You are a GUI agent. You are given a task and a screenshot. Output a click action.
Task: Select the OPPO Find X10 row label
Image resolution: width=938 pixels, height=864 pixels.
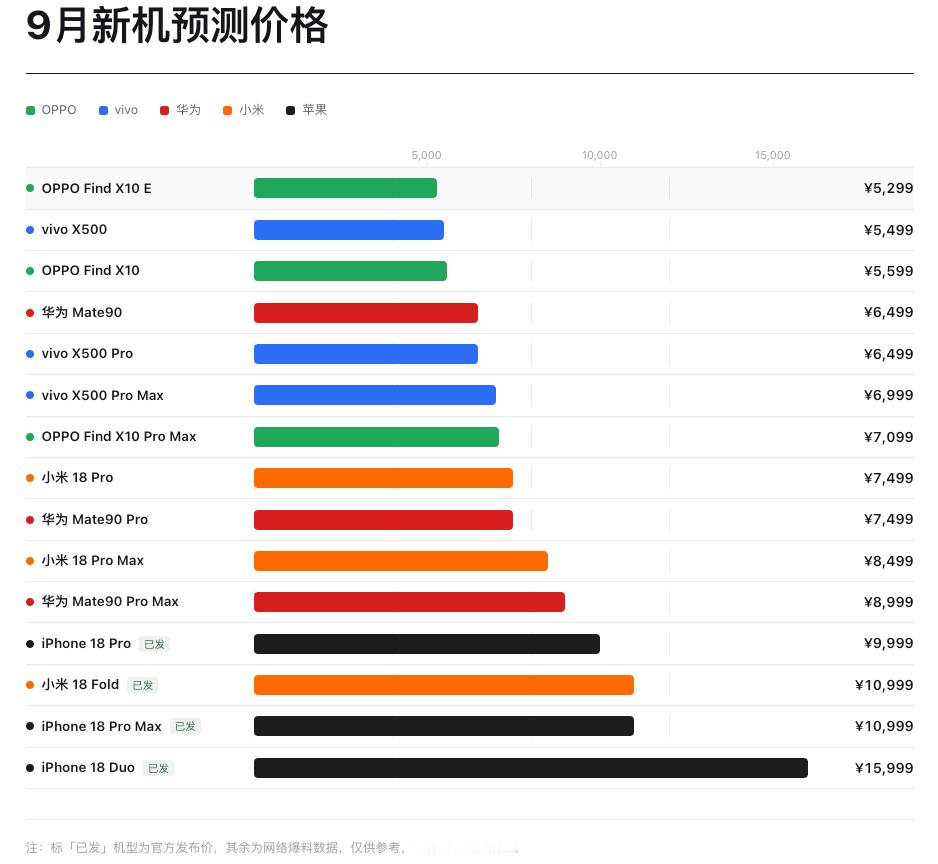tap(90, 271)
